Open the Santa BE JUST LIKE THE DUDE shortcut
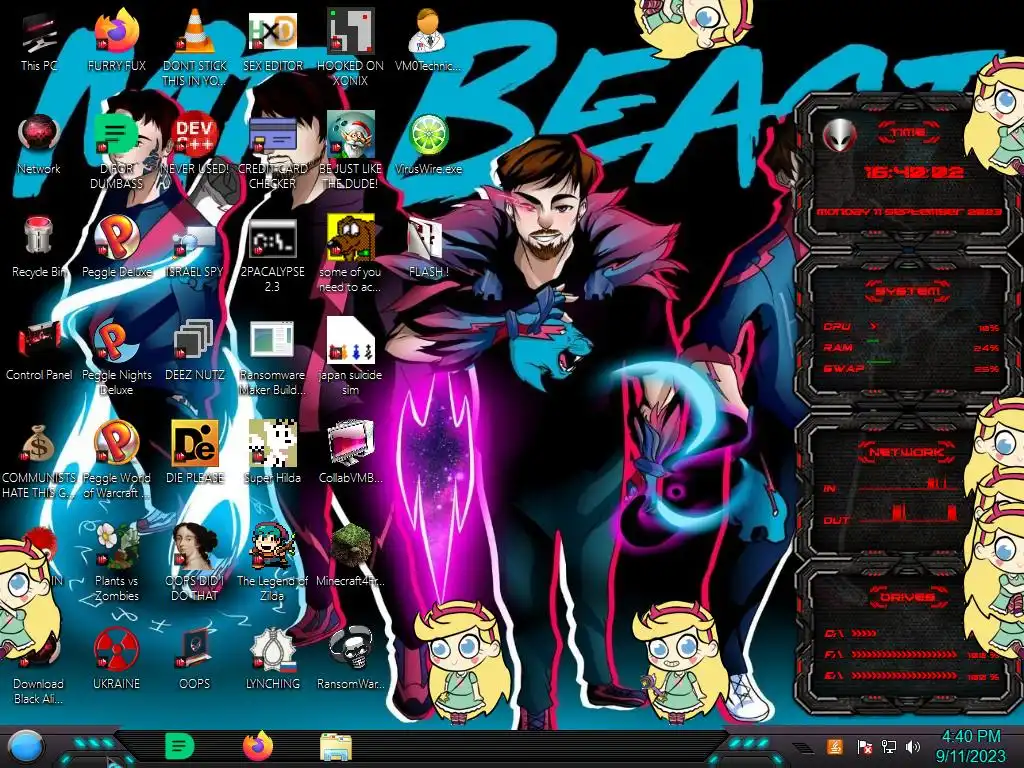This screenshot has height=768, width=1024. click(350, 152)
